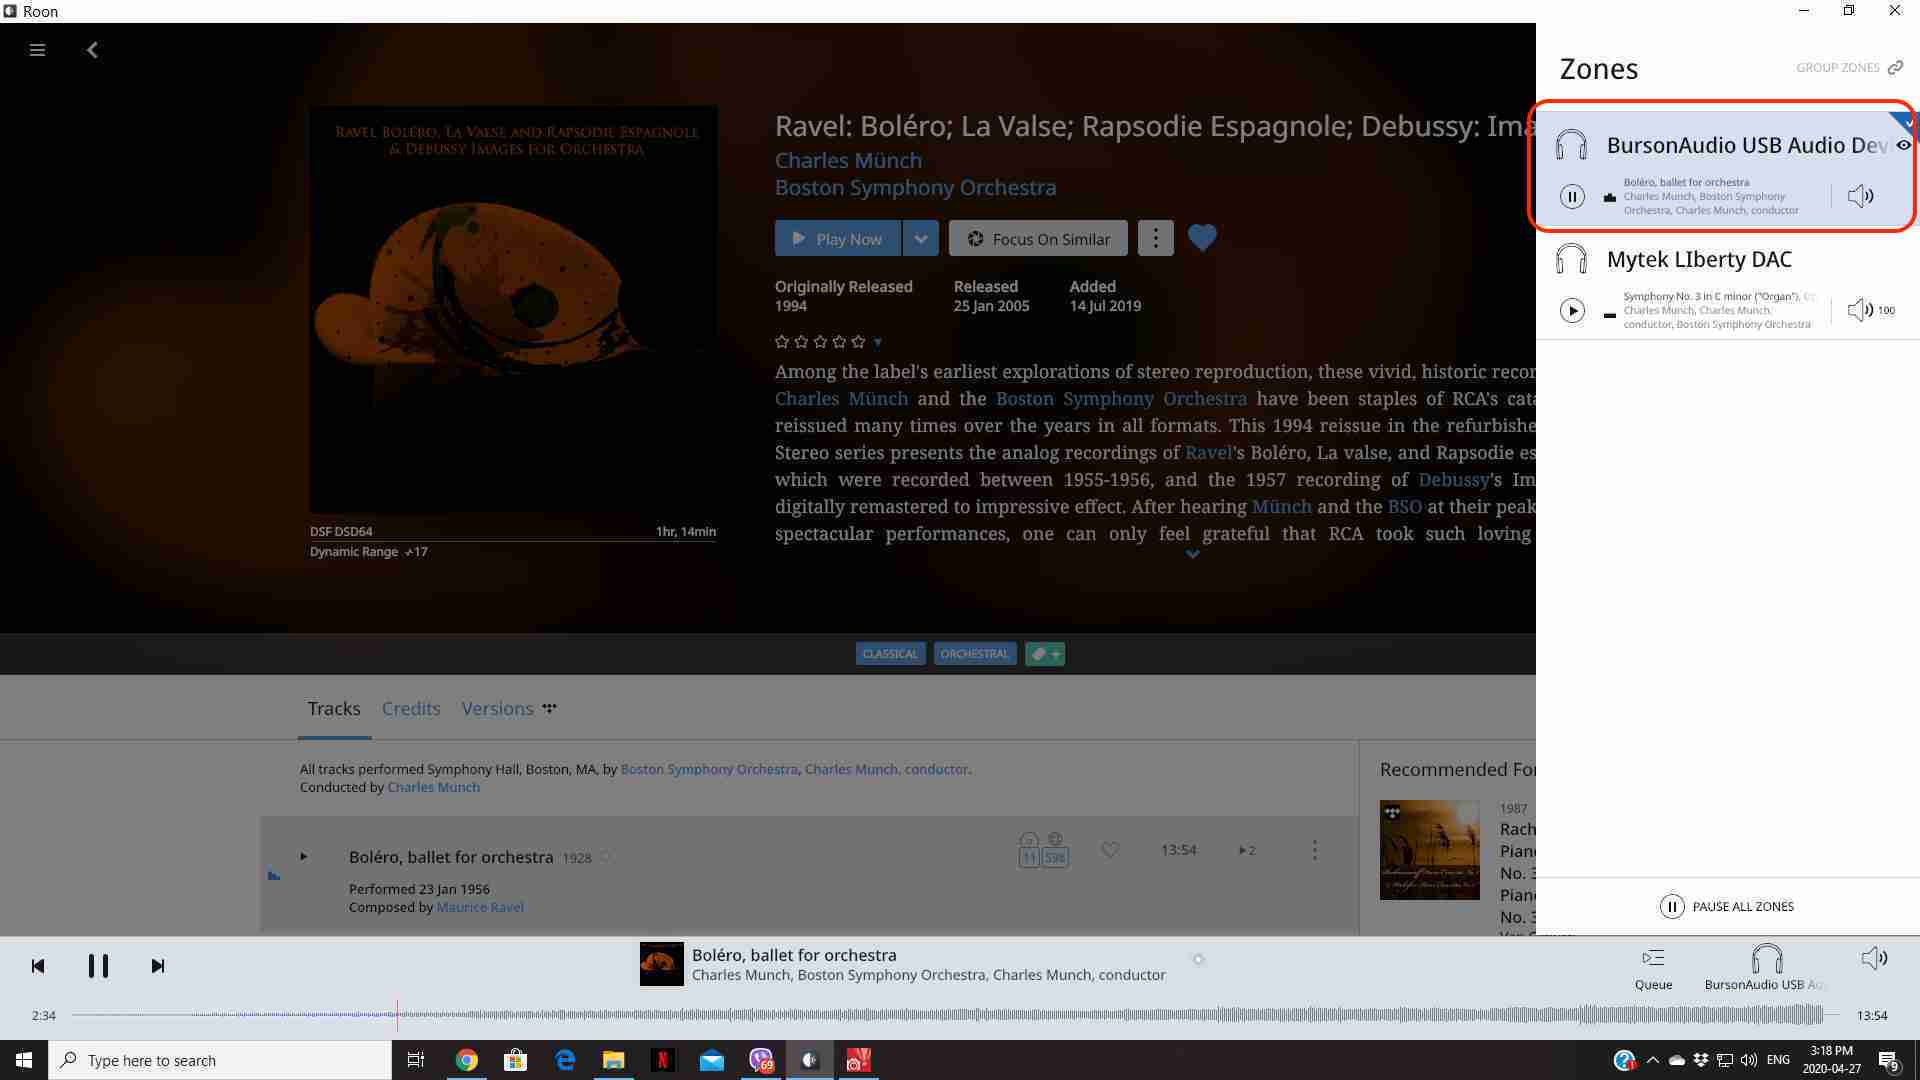Viewport: 1920px width, 1080px height.
Task: Expand the album description with the down chevron
Action: pos(1192,554)
